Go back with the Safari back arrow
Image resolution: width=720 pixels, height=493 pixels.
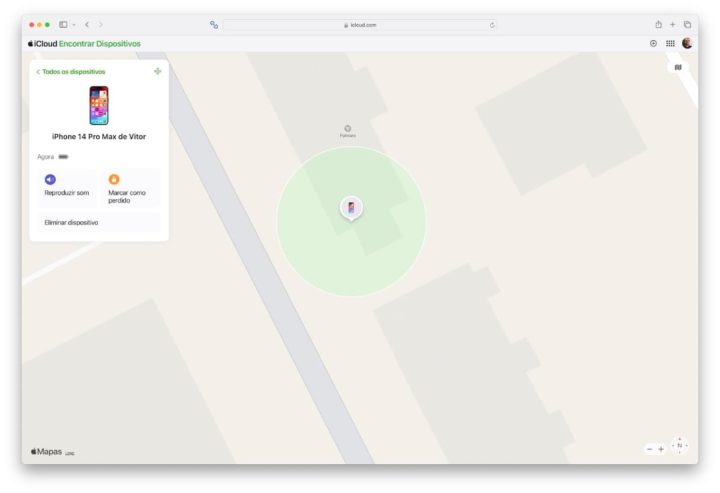pyautogui.click(x=87, y=25)
